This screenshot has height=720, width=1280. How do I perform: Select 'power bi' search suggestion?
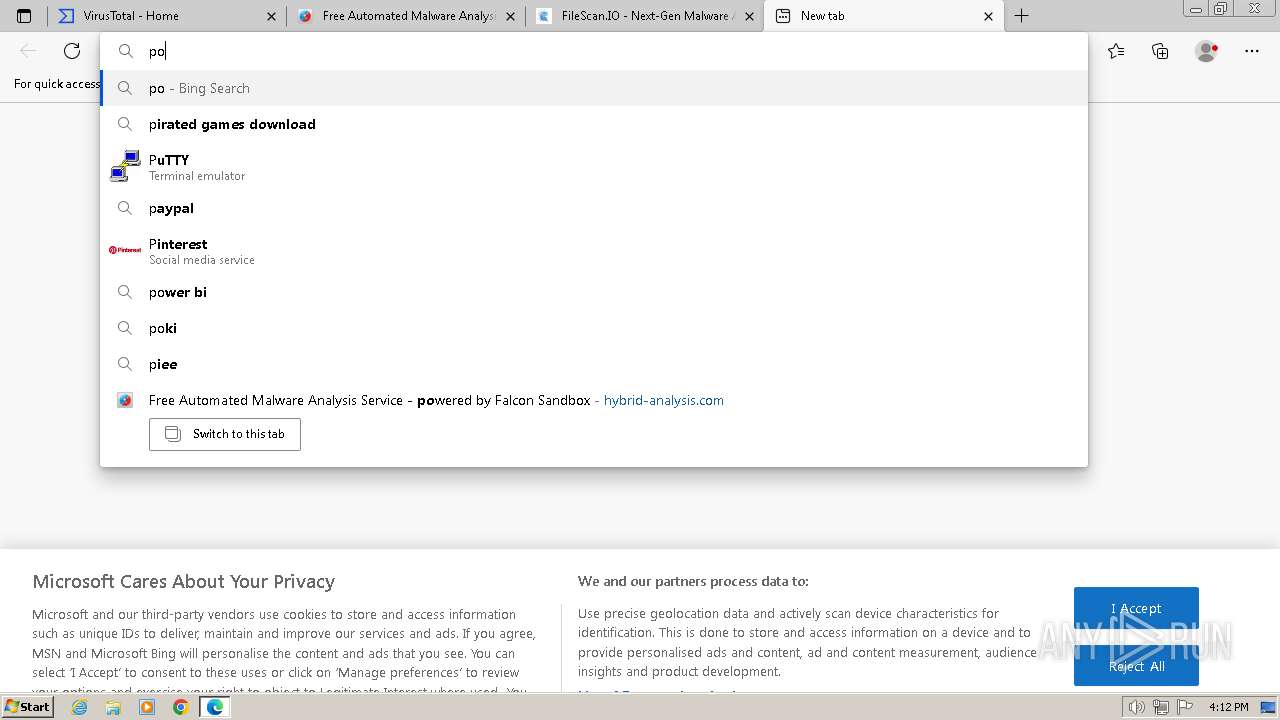[594, 292]
